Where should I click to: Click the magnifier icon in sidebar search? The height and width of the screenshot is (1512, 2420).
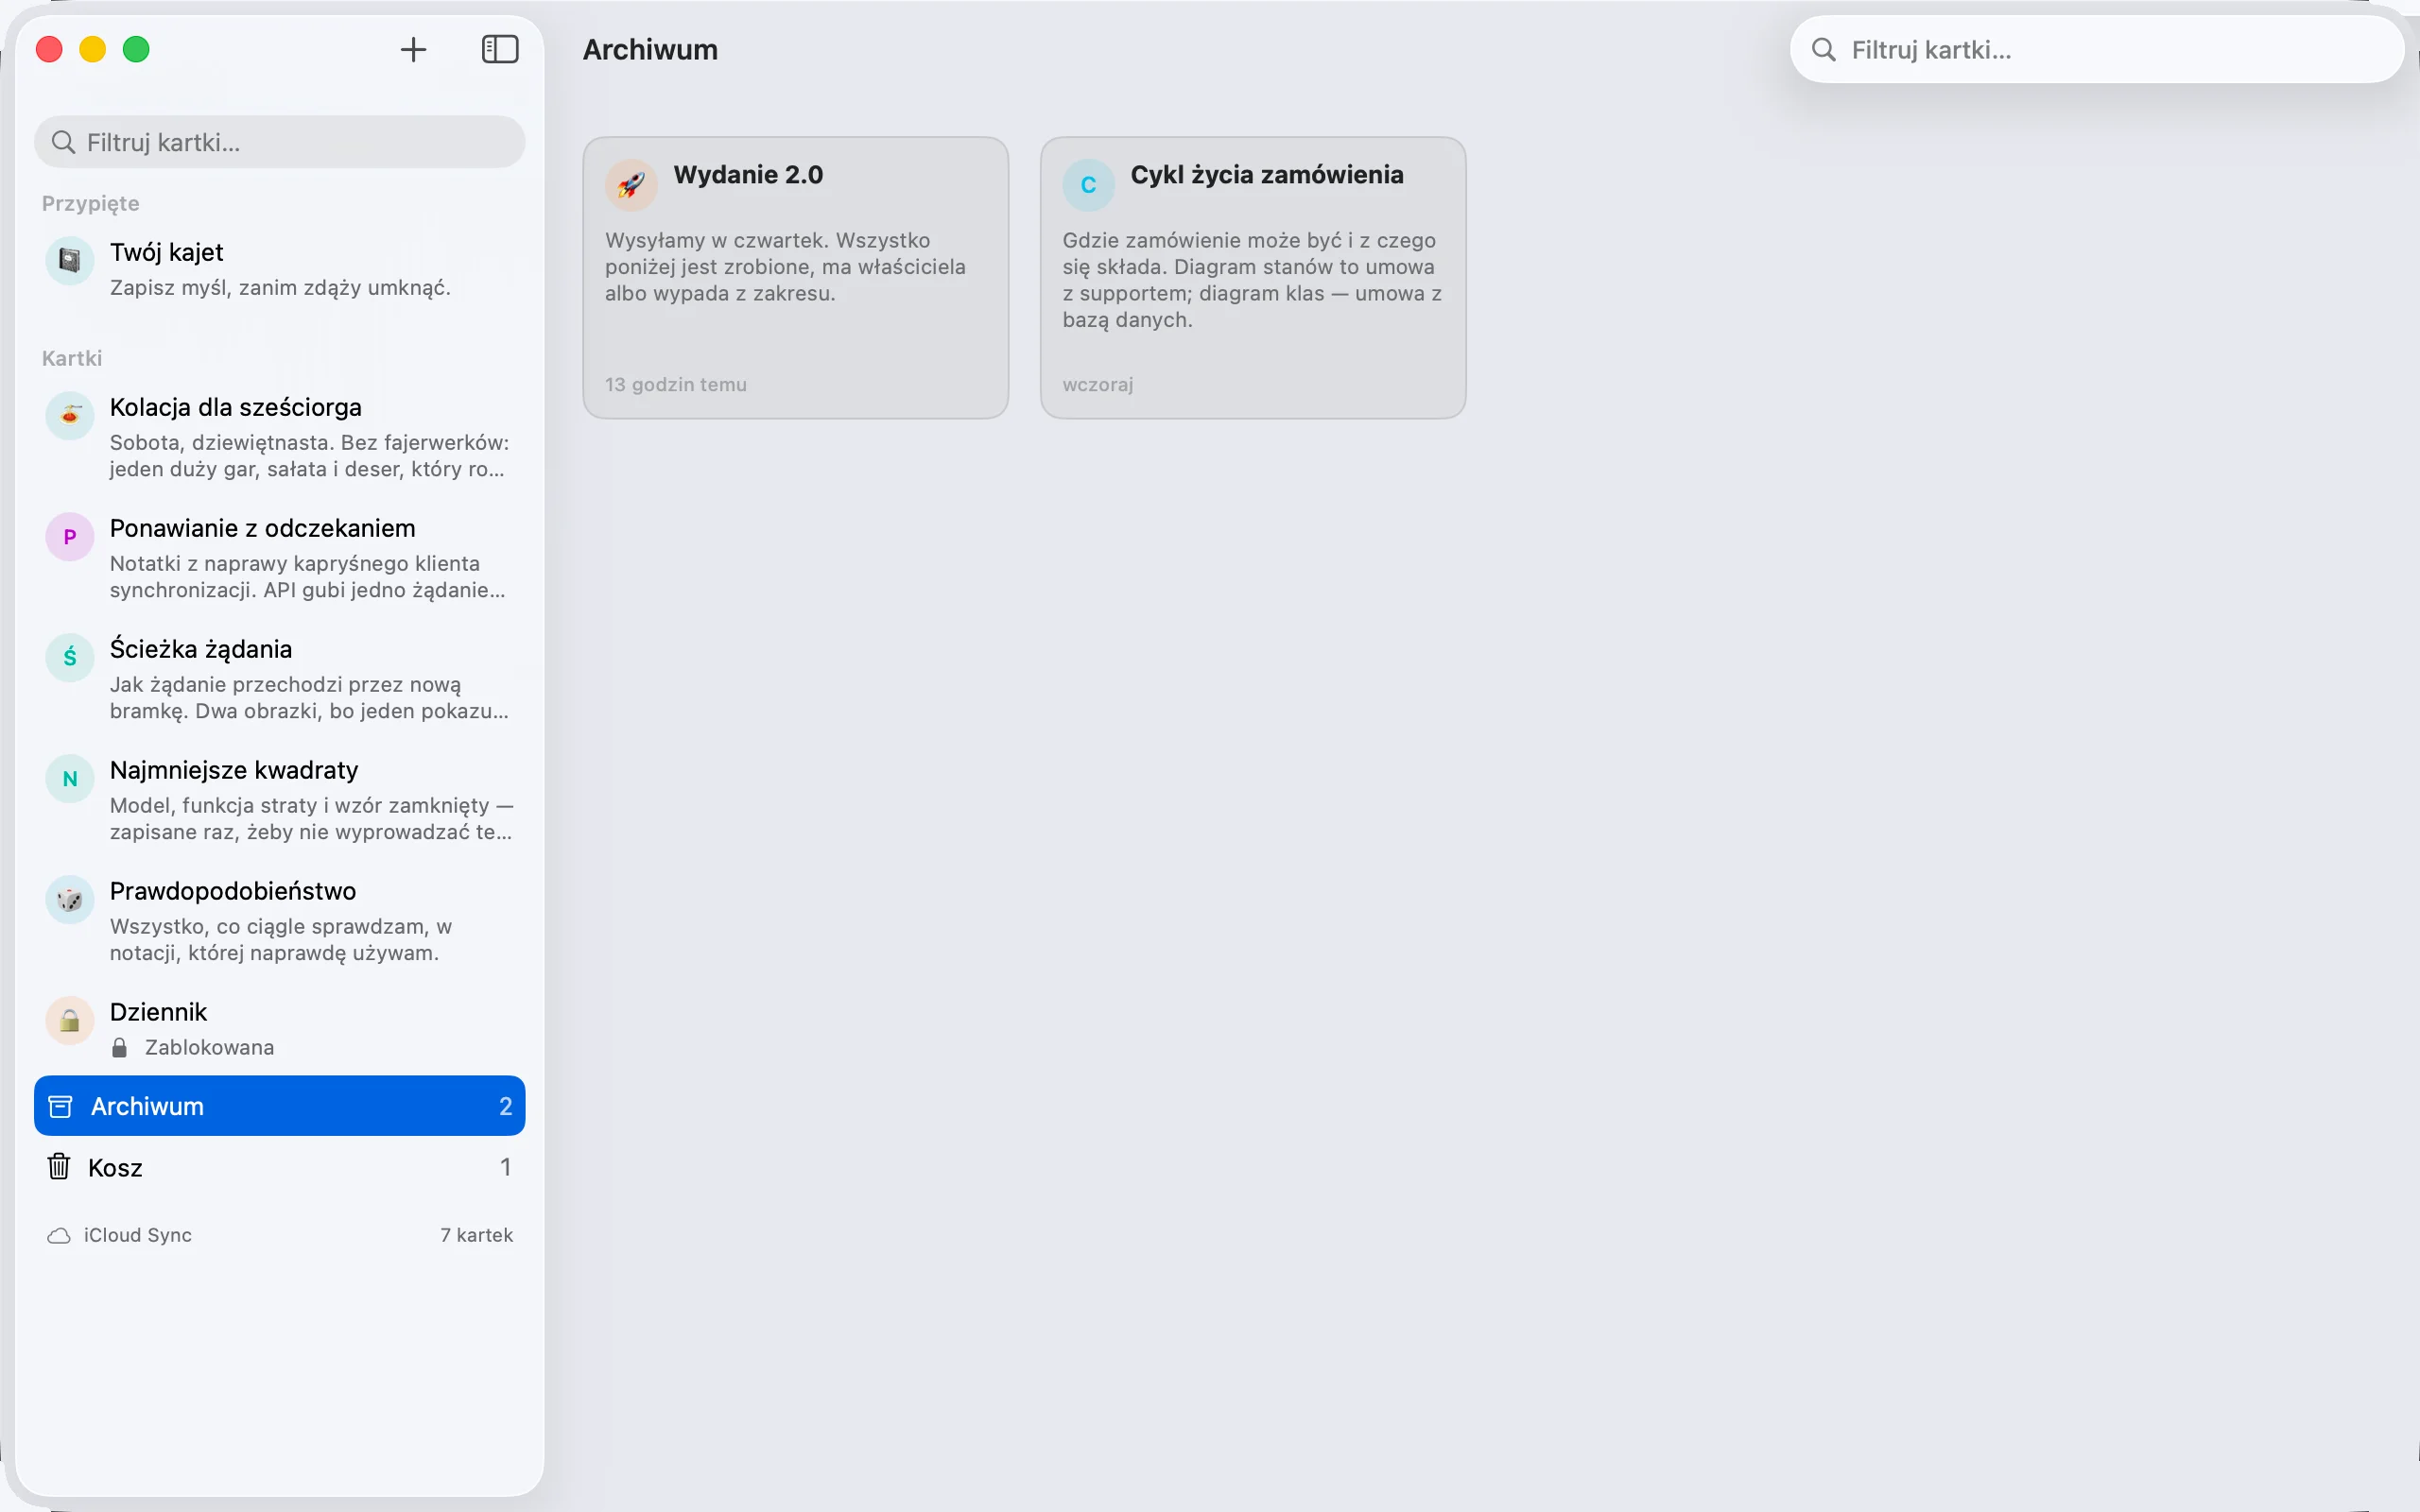[63, 142]
